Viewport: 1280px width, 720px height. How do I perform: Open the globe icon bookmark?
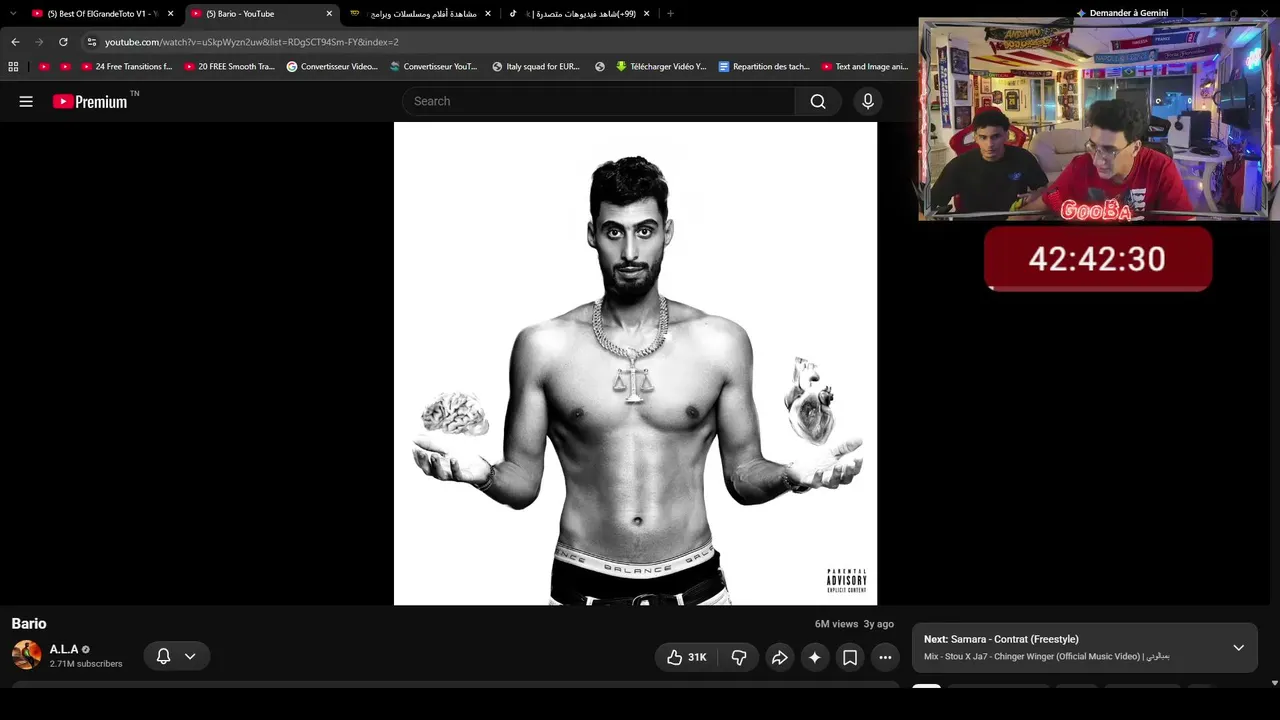(600, 67)
